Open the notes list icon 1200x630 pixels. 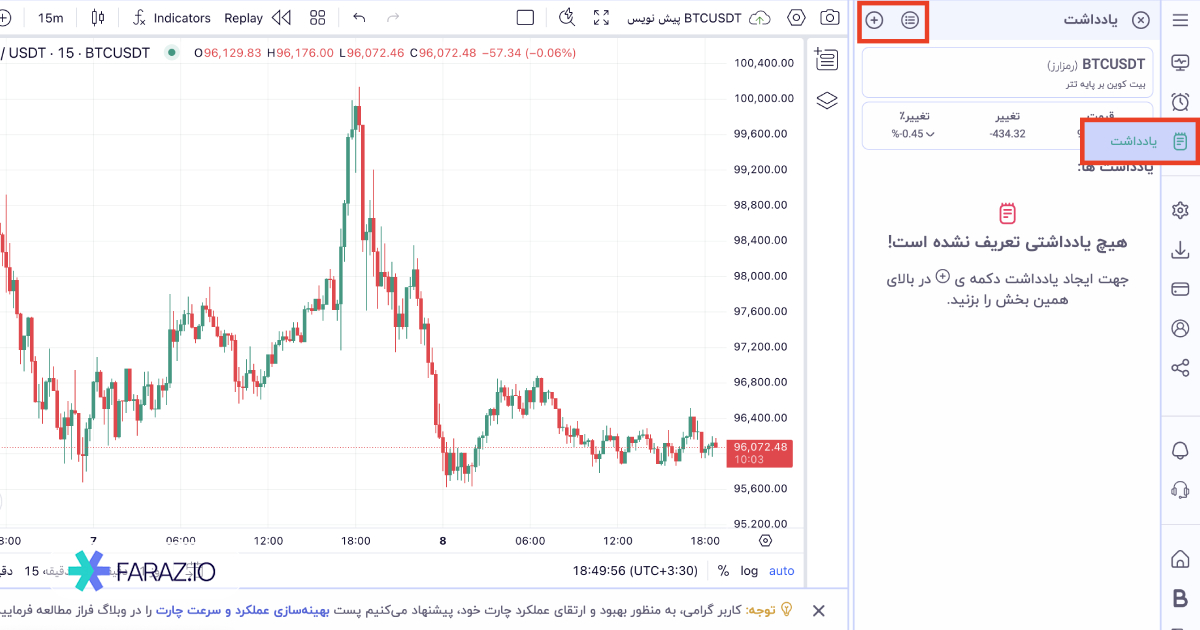pyautogui.click(x=910, y=20)
